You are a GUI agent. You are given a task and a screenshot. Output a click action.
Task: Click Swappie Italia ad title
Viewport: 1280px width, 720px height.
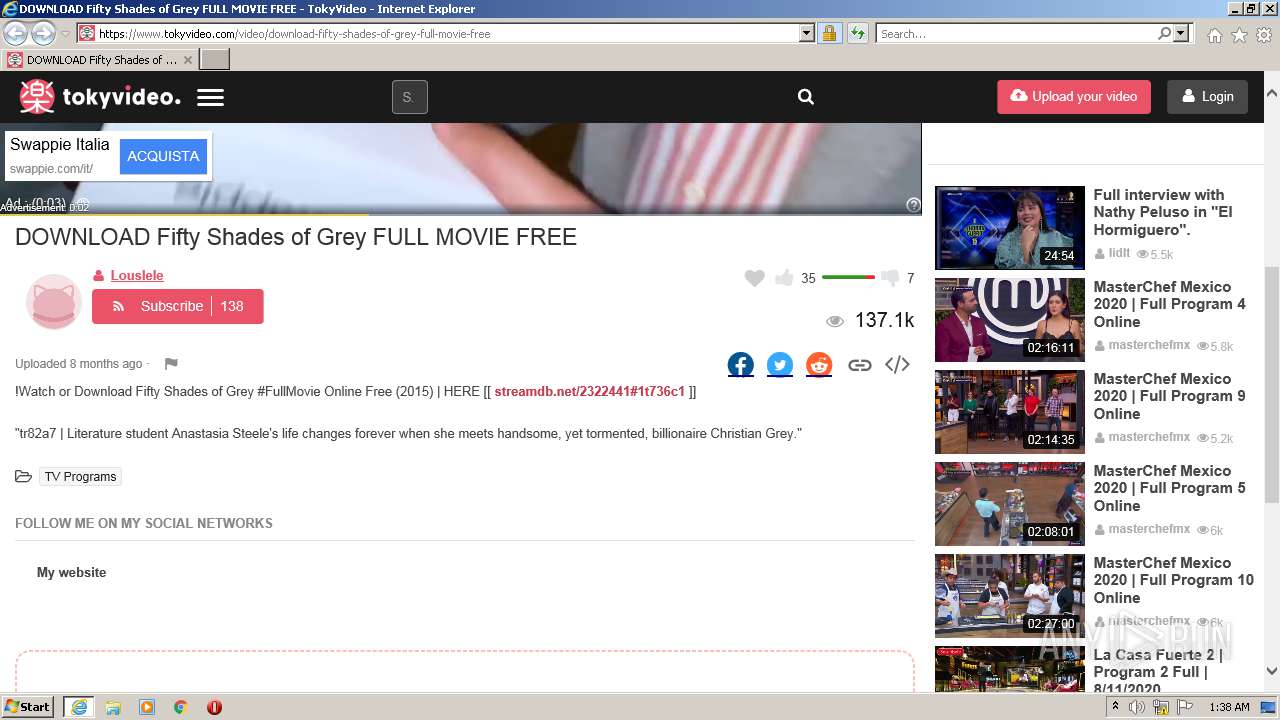click(59, 144)
